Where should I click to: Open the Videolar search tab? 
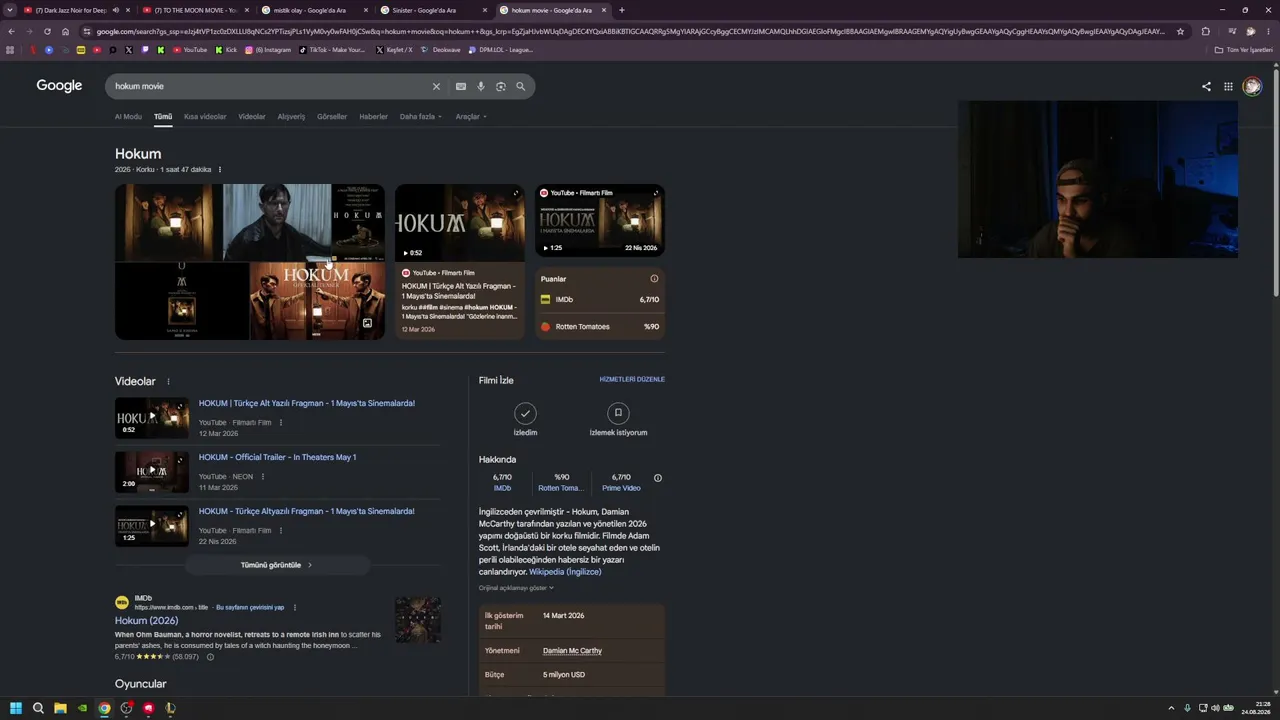pyautogui.click(x=252, y=117)
